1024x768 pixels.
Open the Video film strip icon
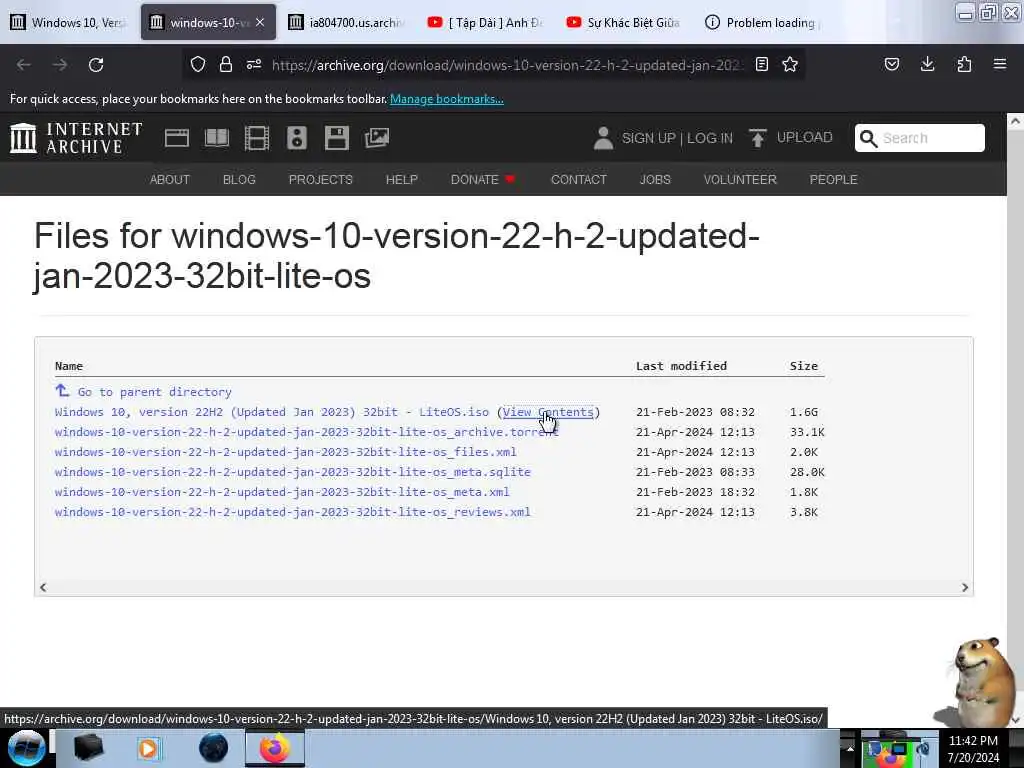pos(257,138)
